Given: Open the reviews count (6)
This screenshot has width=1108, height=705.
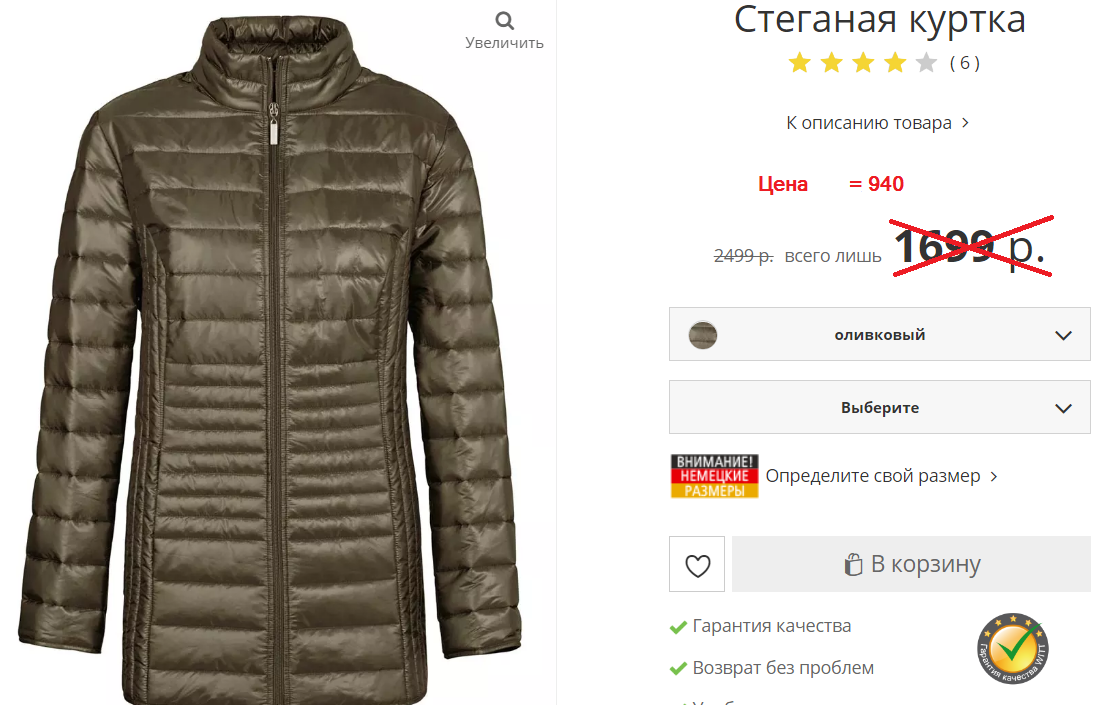Looking at the screenshot, I should point(965,64).
